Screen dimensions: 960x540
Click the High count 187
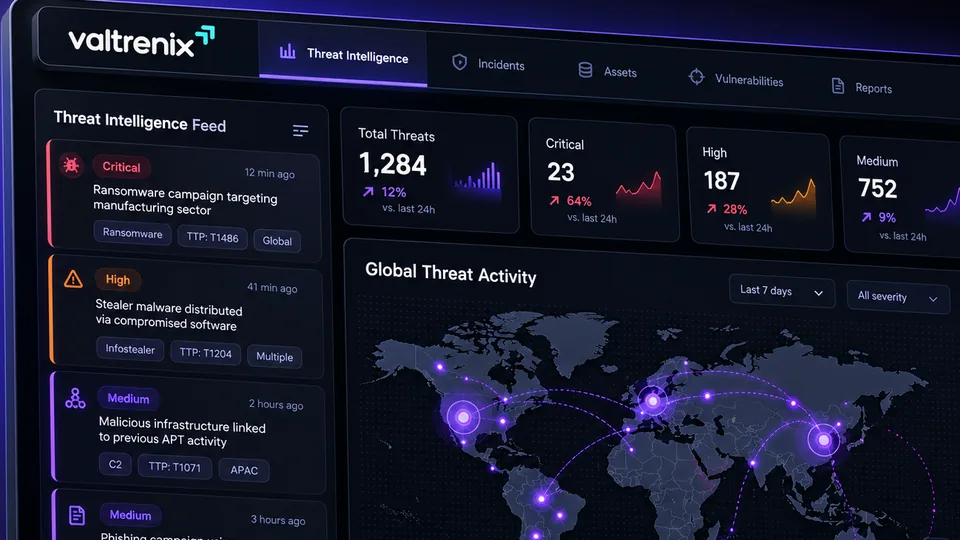(x=722, y=181)
